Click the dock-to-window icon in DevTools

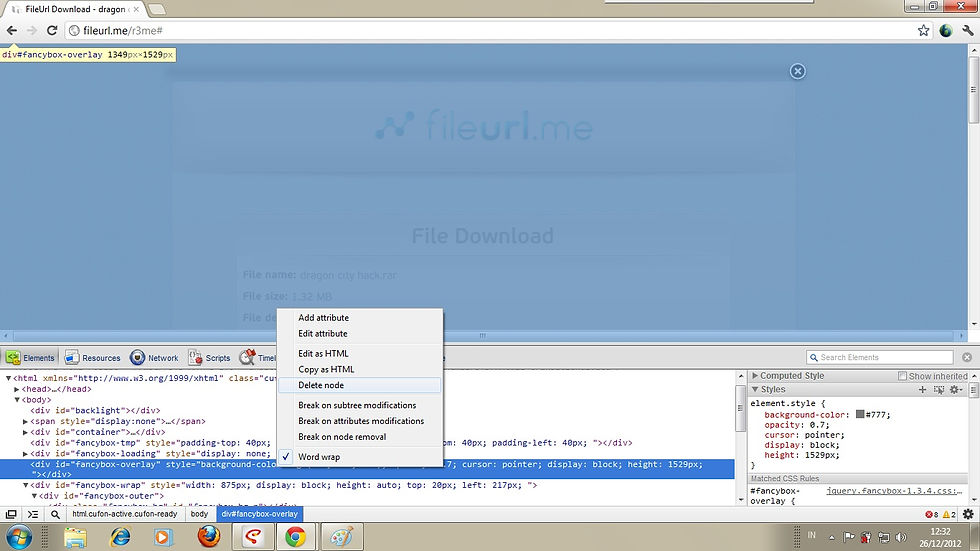(x=11, y=514)
